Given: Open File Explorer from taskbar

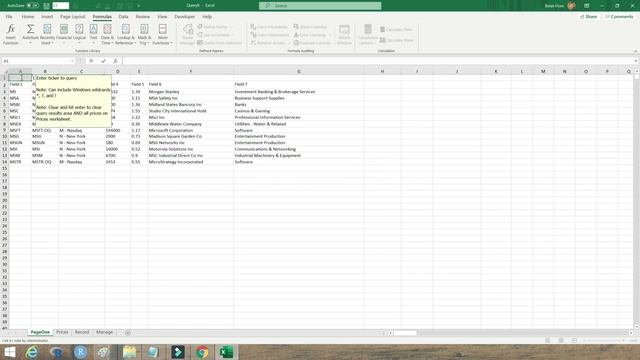Looking at the screenshot, I should click(x=129, y=352).
